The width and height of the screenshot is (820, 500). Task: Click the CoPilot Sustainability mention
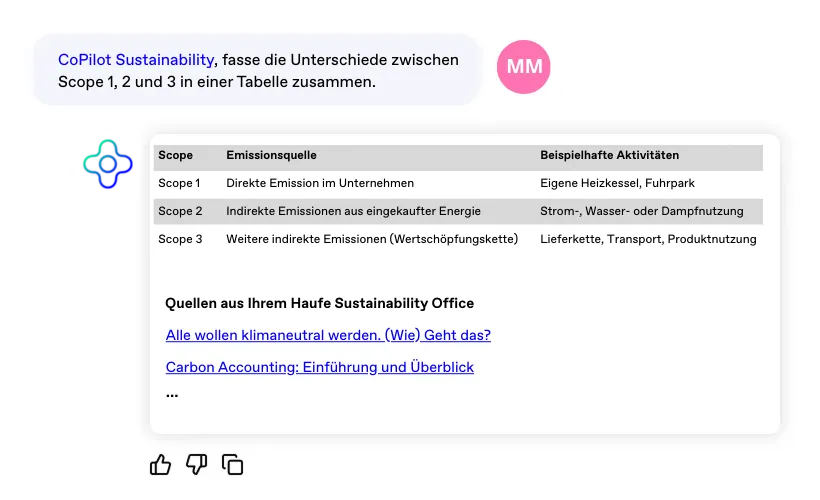click(x=136, y=60)
